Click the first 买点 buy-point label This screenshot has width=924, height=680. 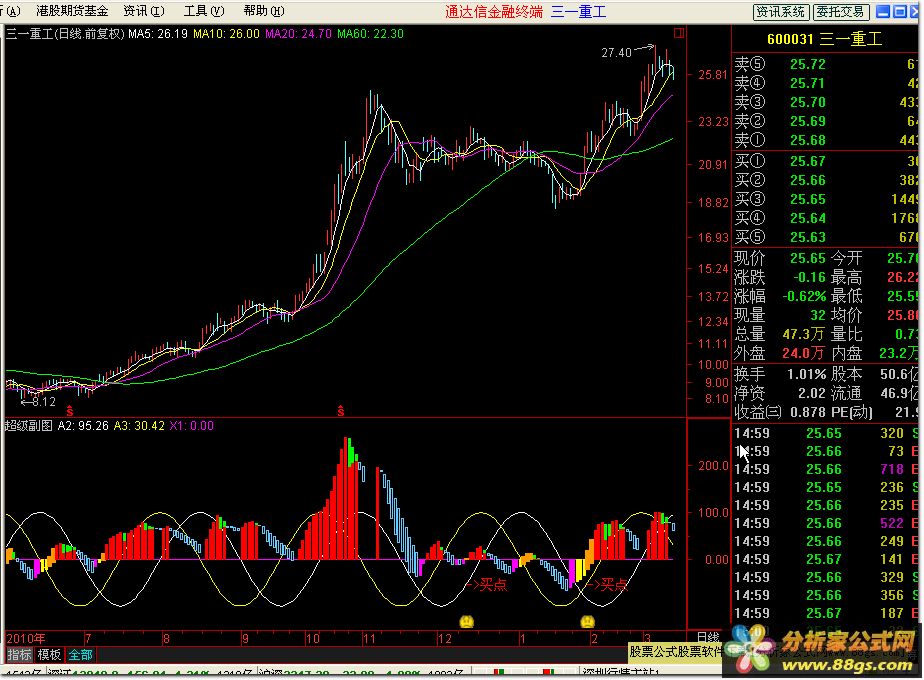(494, 585)
